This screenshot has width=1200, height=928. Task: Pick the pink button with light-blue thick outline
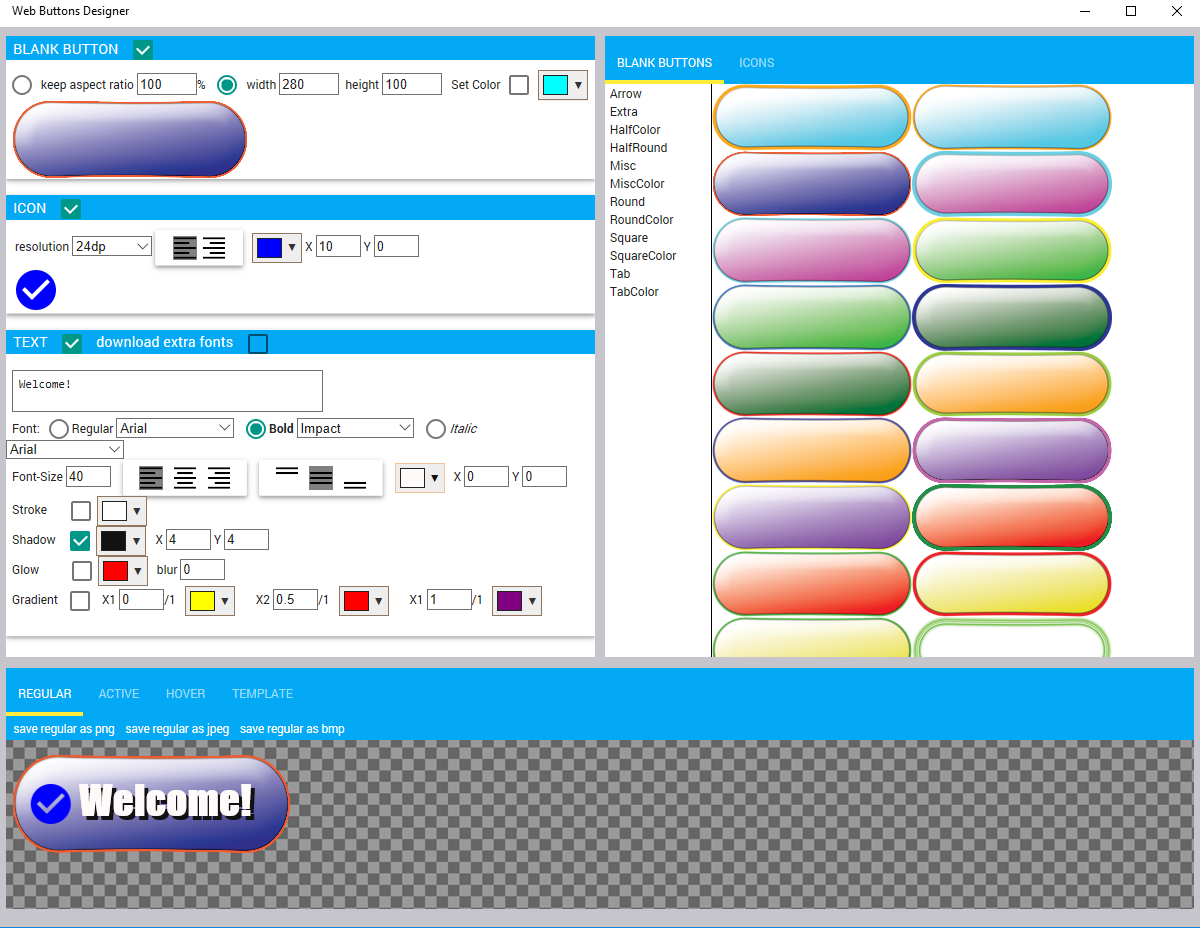click(x=1012, y=184)
